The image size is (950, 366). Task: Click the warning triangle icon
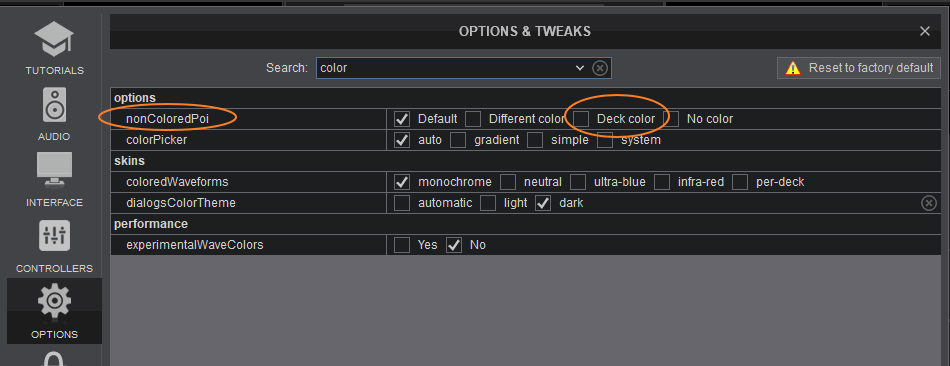point(792,68)
